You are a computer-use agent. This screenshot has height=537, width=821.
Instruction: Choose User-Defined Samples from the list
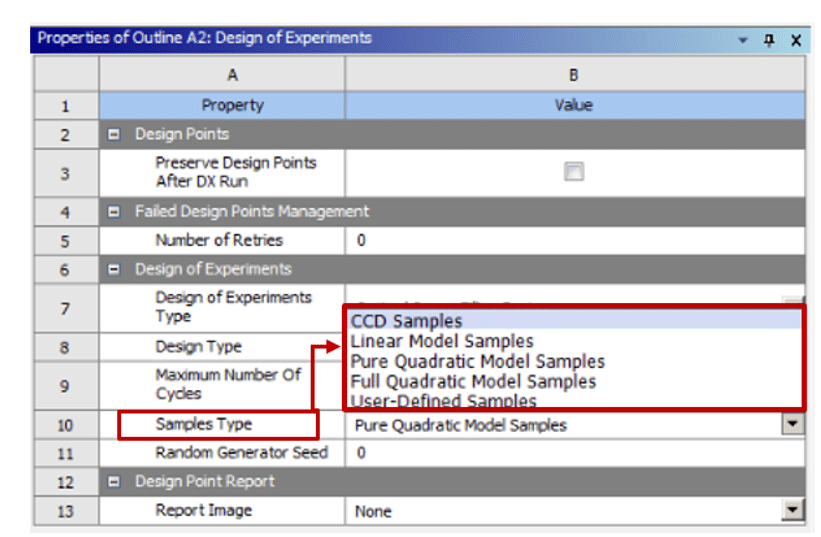(443, 400)
